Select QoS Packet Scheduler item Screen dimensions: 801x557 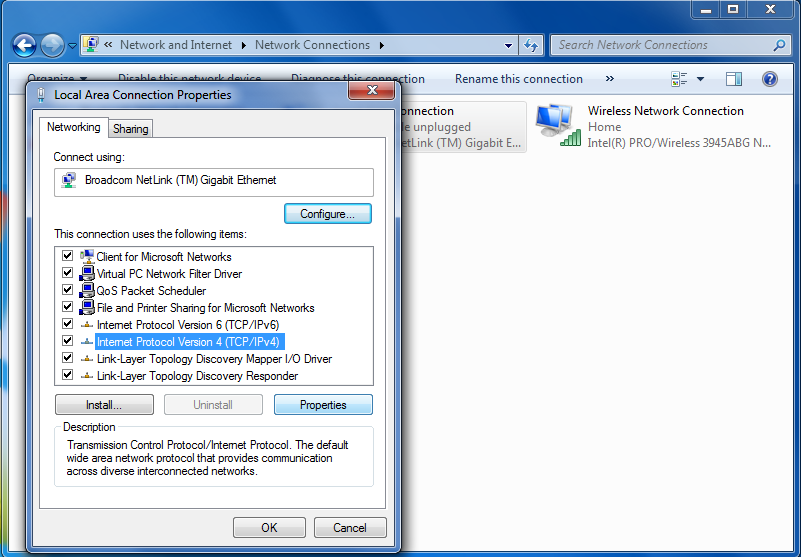151,291
